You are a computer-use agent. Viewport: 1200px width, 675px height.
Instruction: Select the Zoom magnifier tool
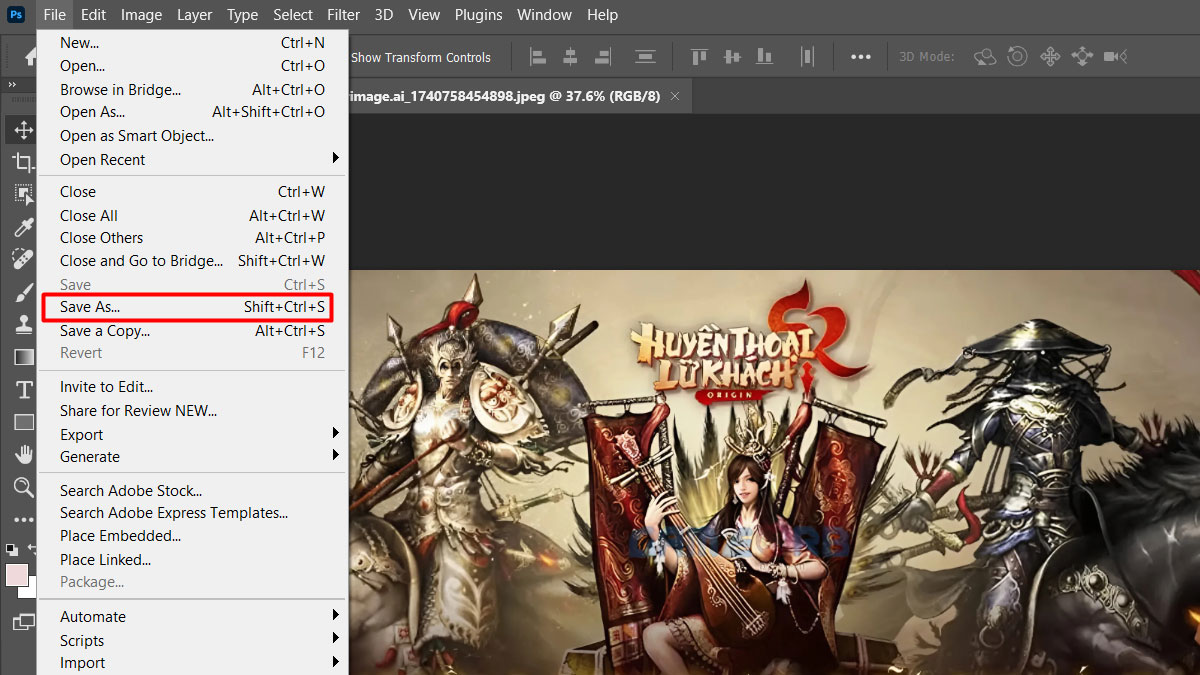point(23,487)
